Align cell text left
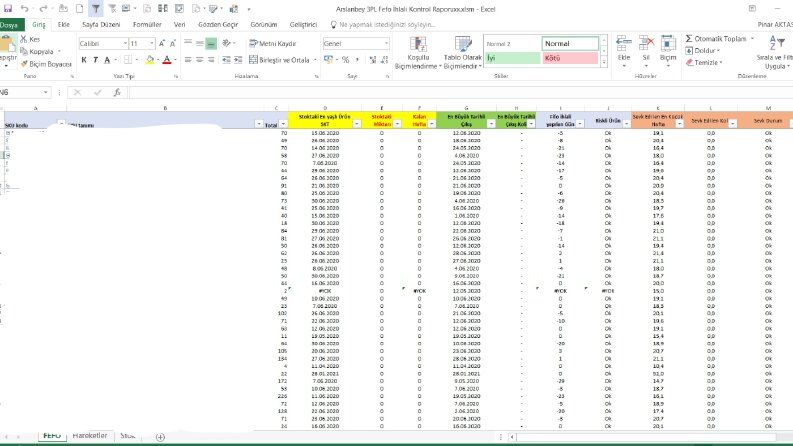The width and height of the screenshot is (793, 446). (188, 60)
